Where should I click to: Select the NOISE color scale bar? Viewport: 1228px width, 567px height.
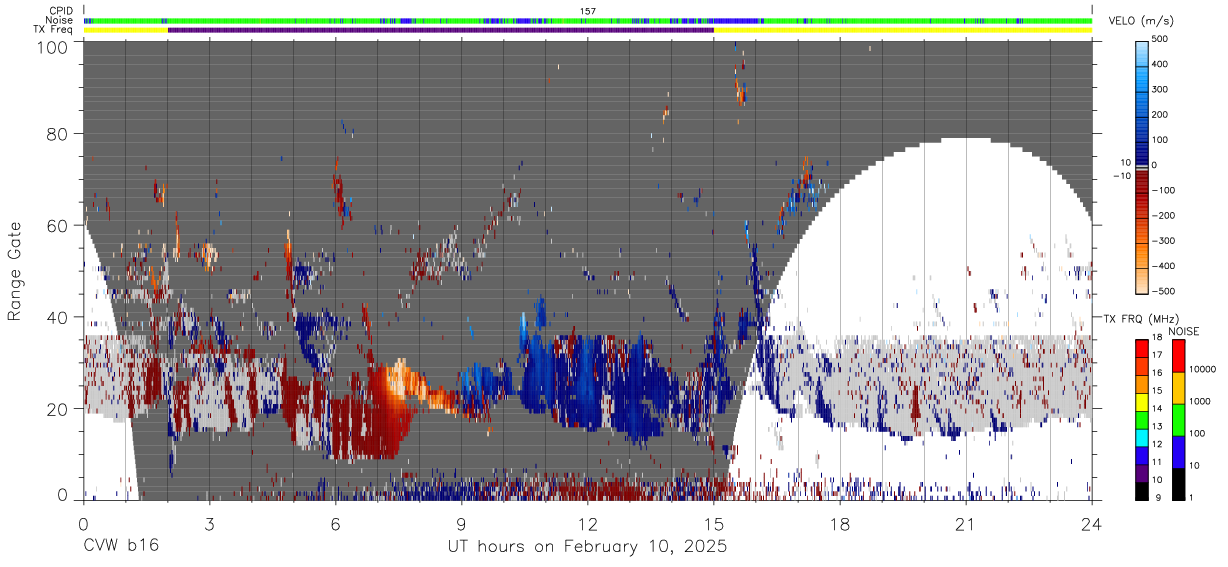coord(1178,419)
